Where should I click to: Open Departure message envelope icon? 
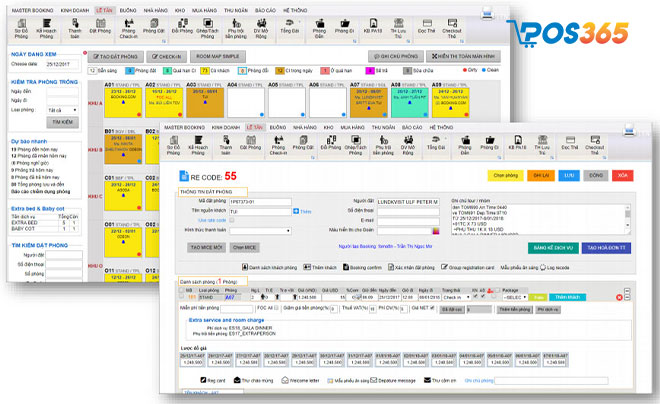(373, 380)
